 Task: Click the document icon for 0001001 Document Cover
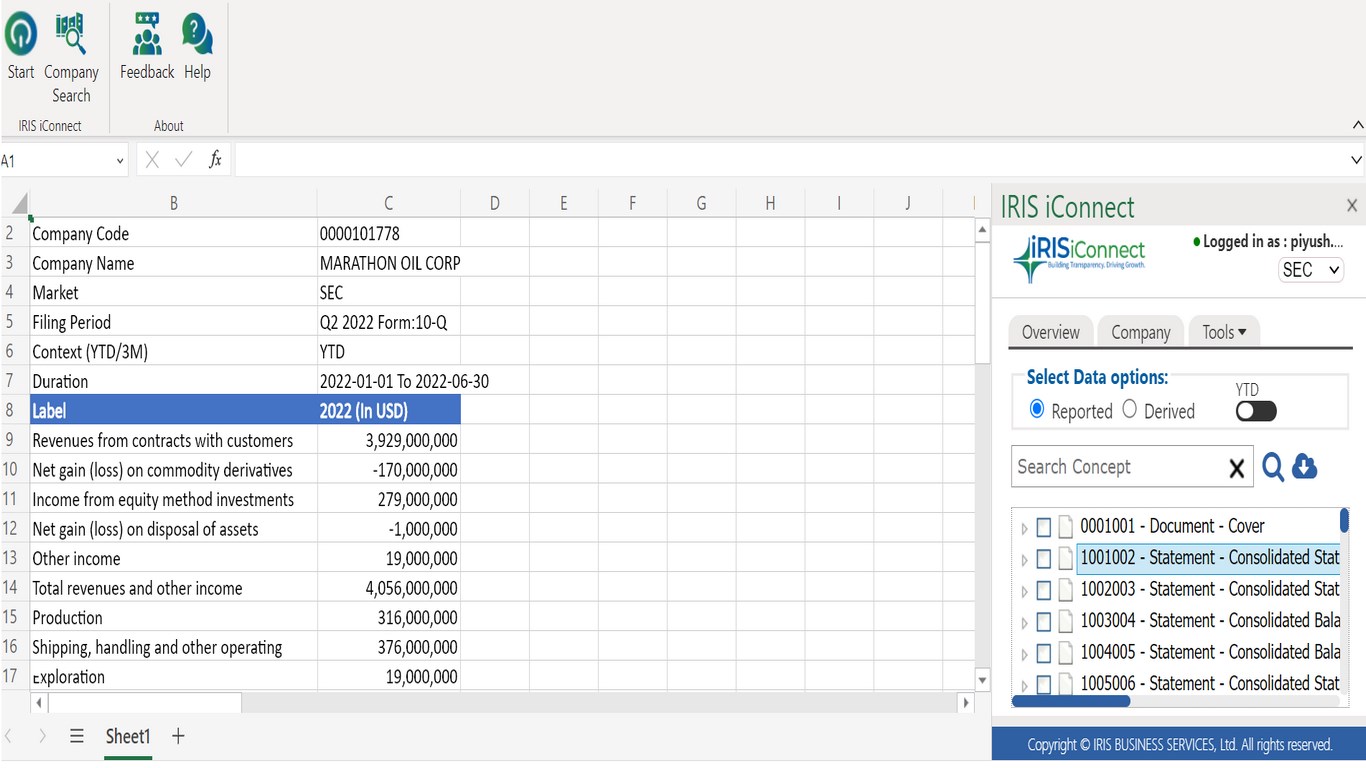tap(1066, 527)
